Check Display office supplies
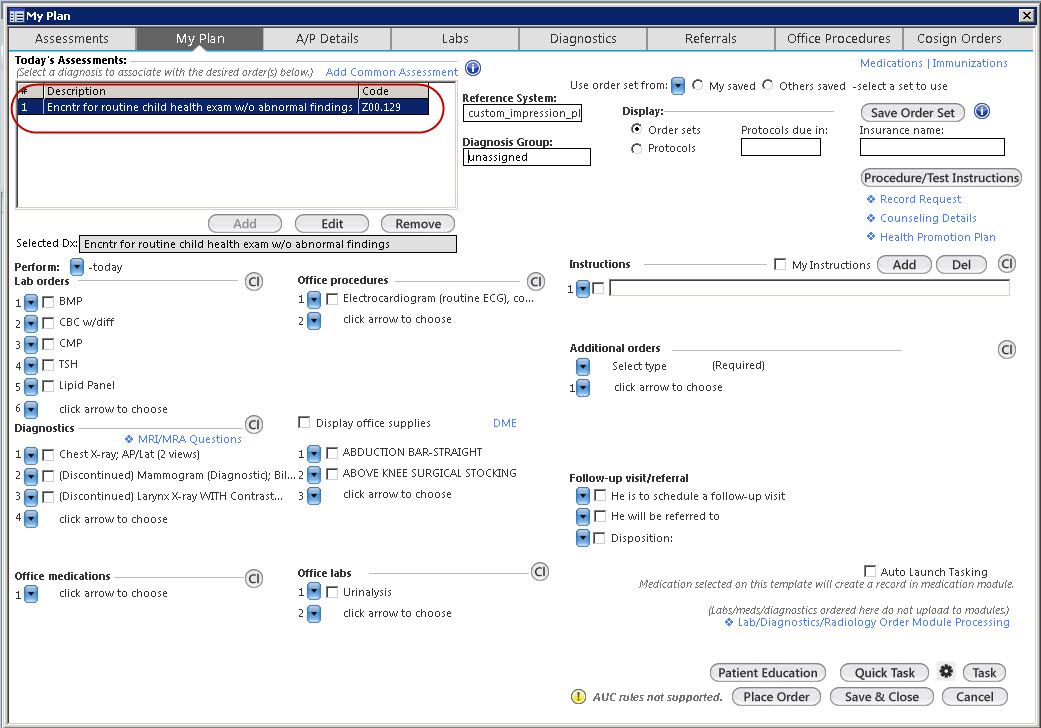 click(x=304, y=422)
